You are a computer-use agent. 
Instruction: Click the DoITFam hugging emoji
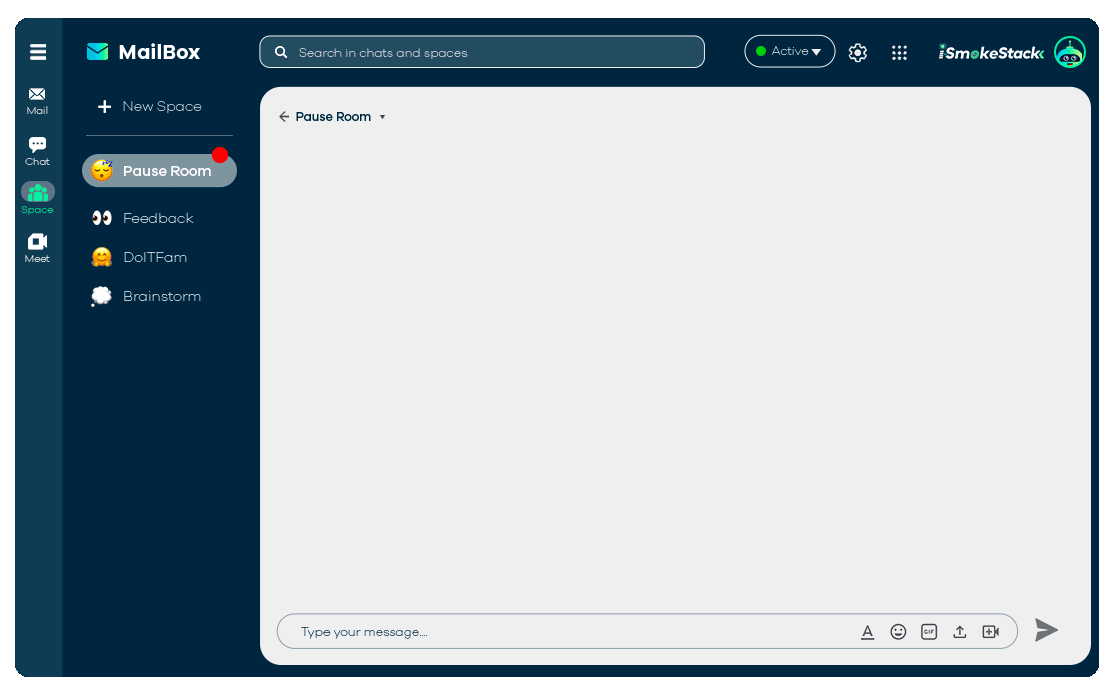(102, 257)
